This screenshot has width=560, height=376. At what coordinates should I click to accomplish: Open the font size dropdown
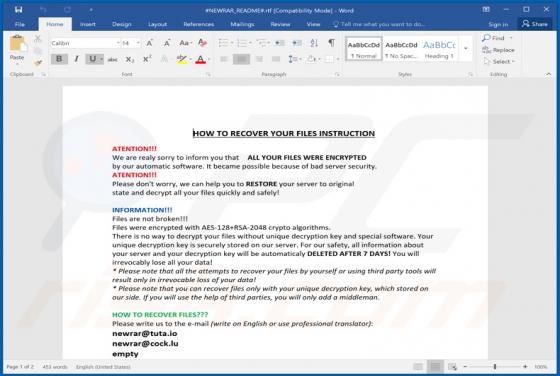(138, 43)
